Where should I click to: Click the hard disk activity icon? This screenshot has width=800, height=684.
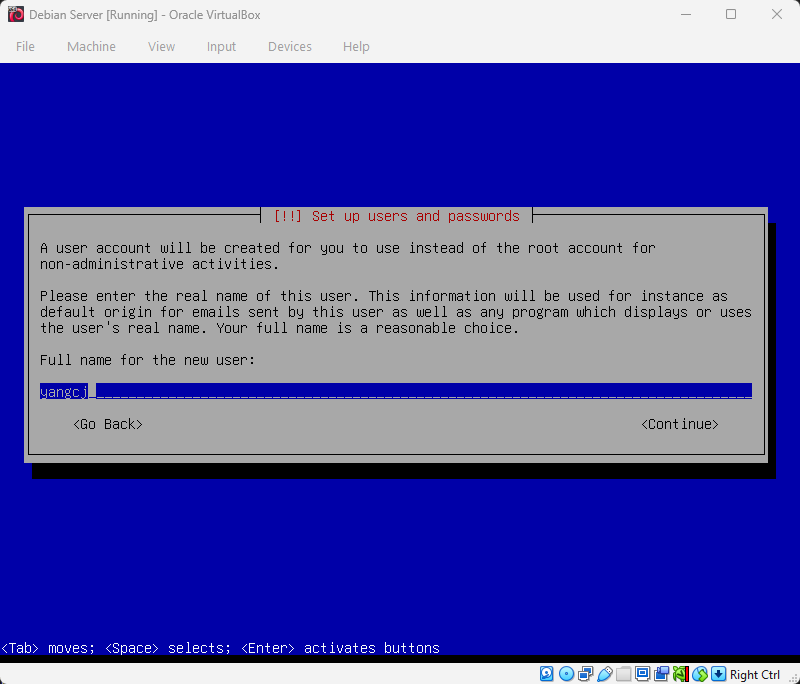tap(547, 673)
